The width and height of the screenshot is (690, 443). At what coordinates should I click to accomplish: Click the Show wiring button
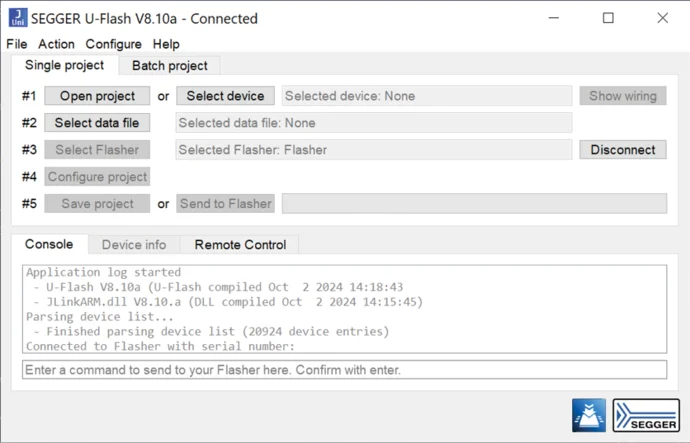coord(623,96)
